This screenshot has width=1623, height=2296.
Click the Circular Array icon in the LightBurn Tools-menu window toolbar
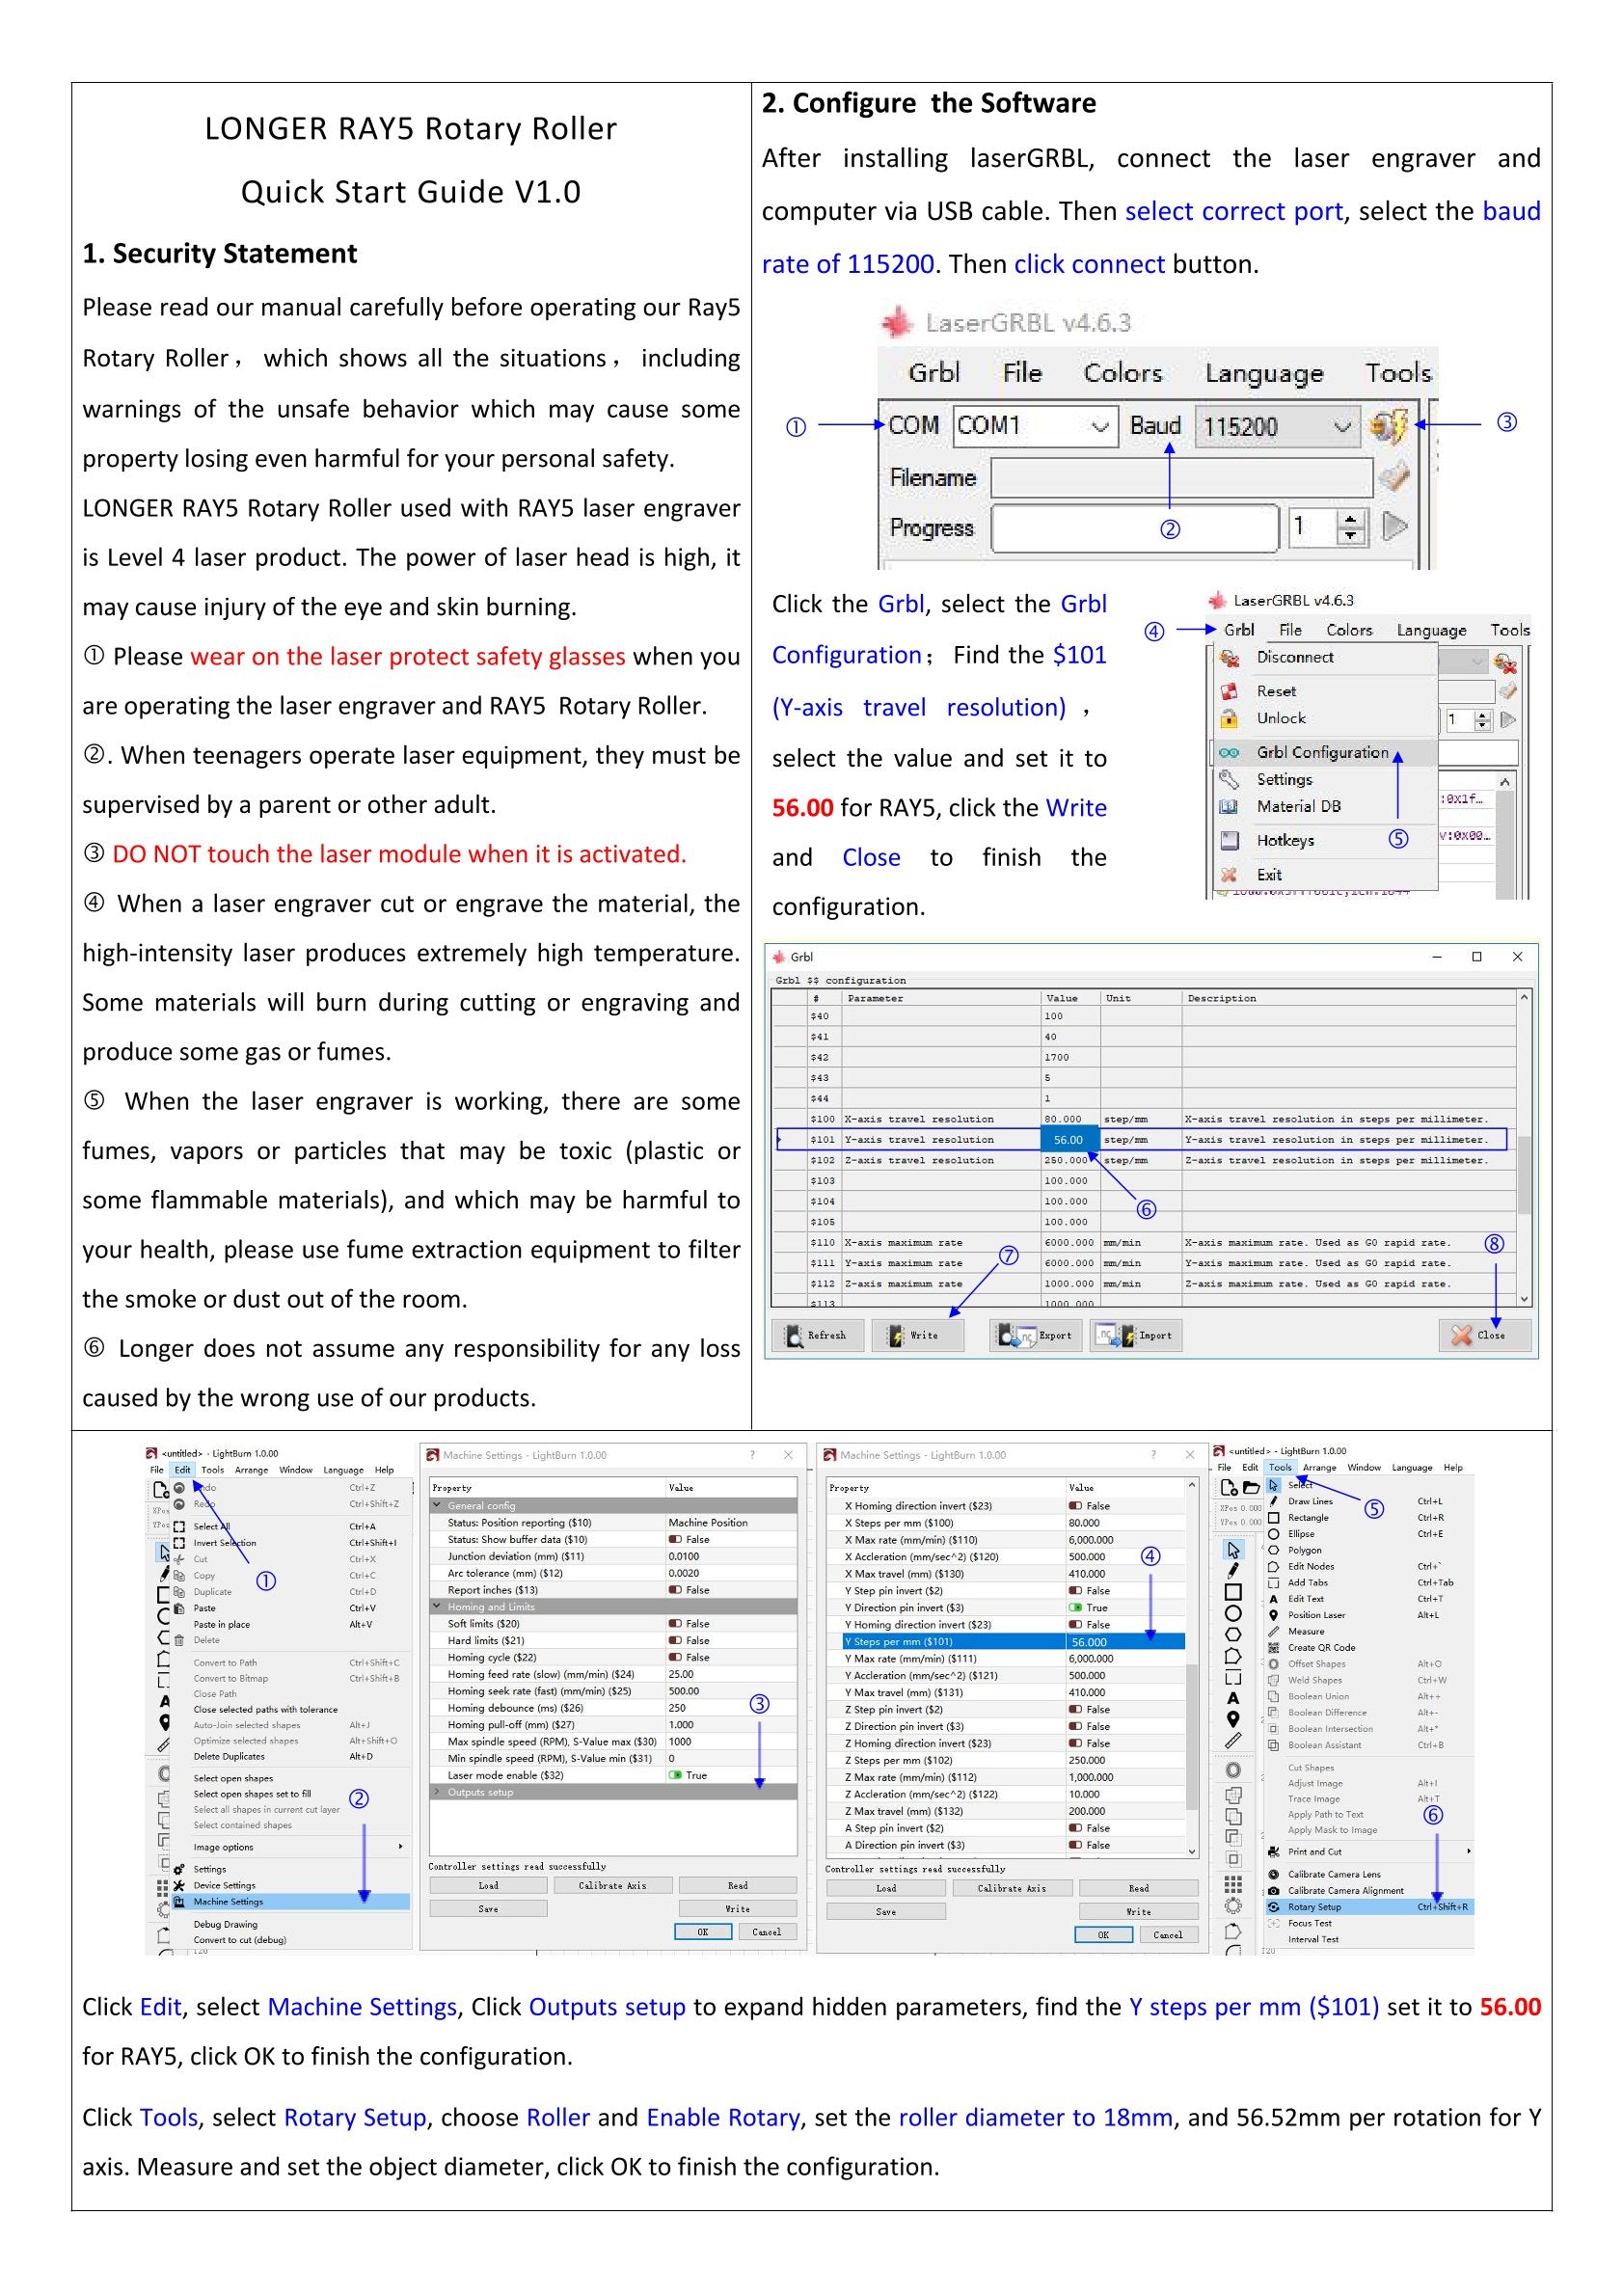[x=1233, y=1906]
